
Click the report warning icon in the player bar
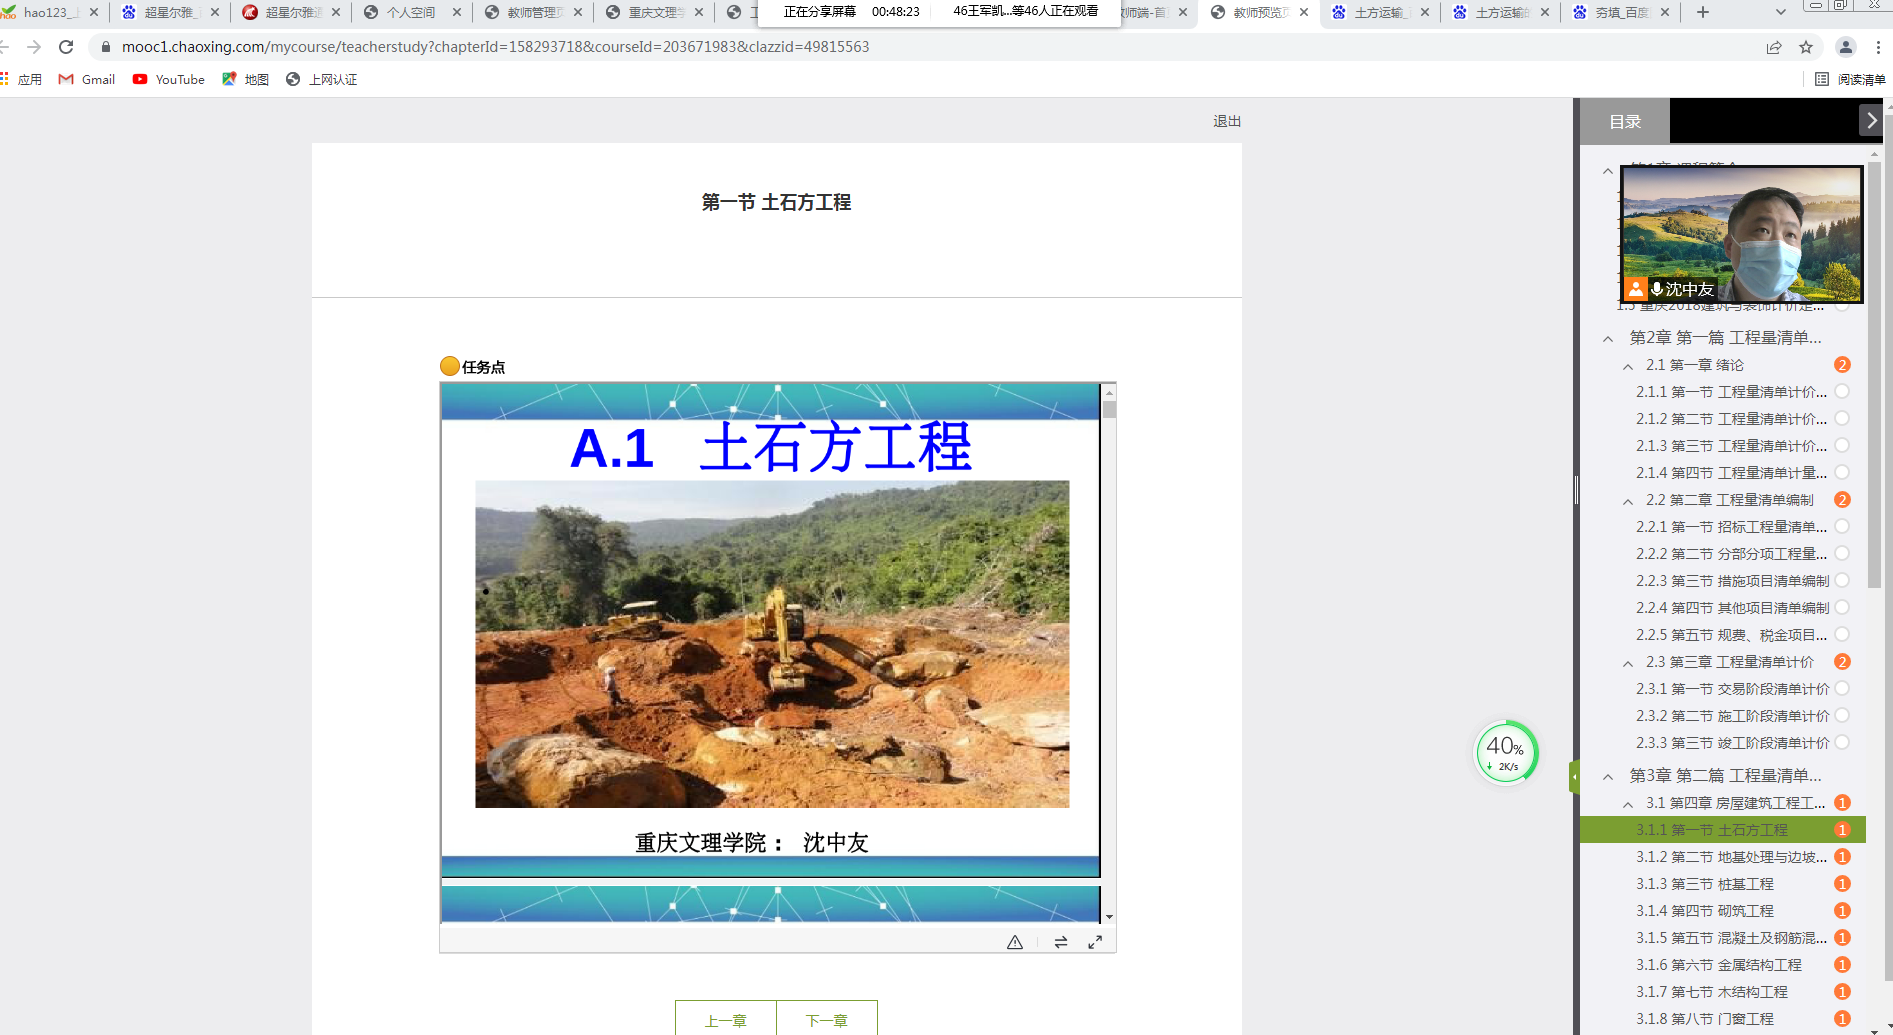point(1014,941)
